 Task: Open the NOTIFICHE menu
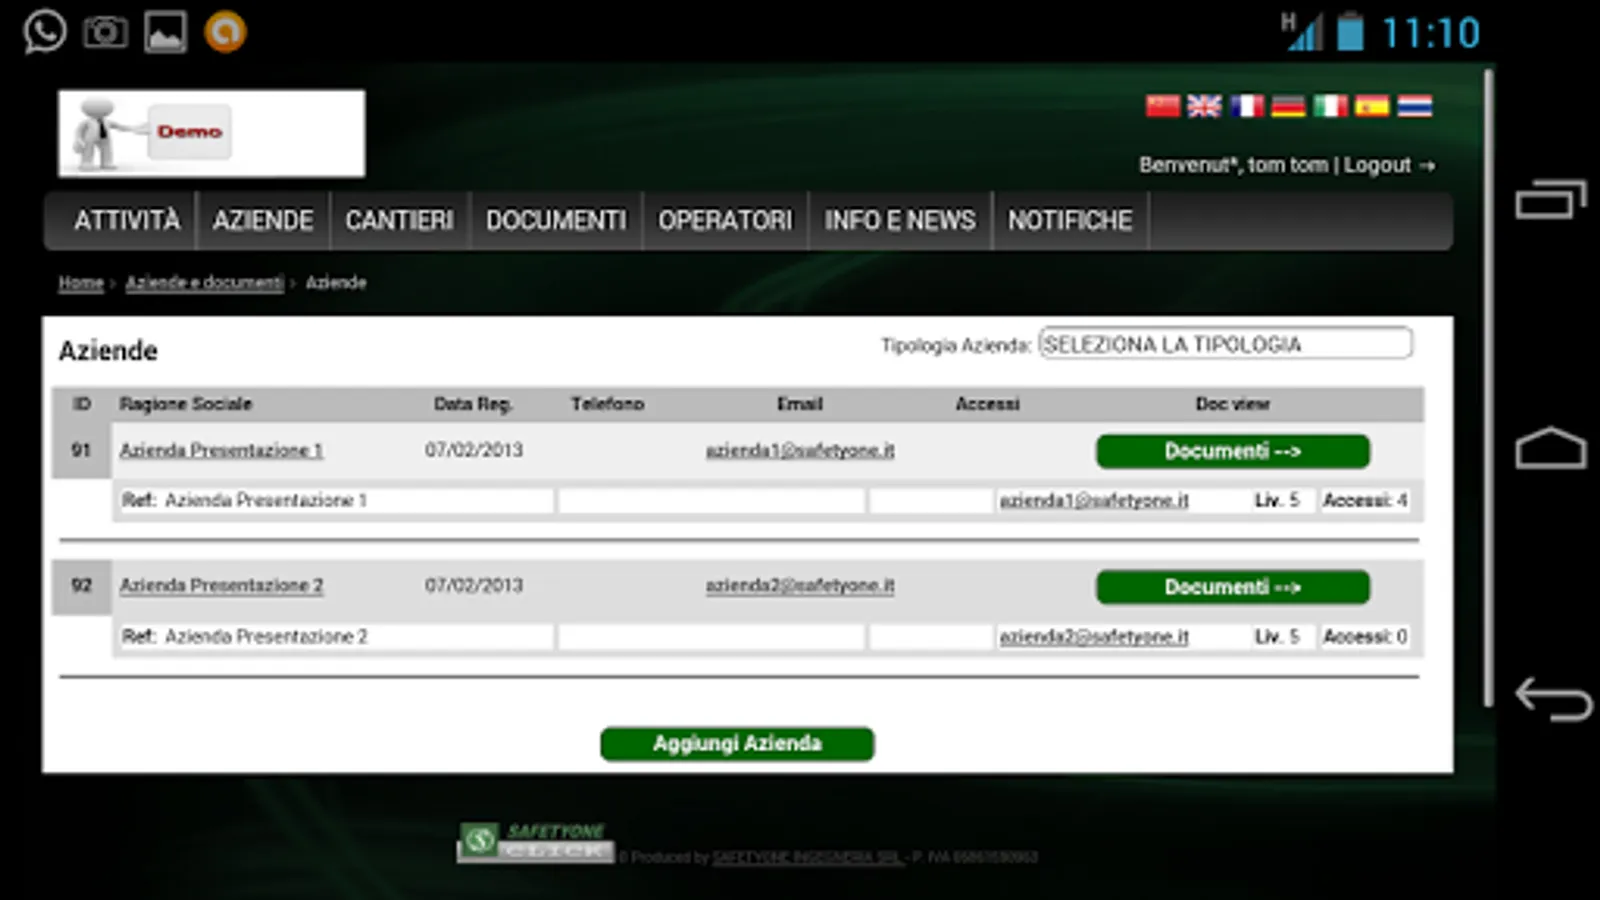point(1070,220)
